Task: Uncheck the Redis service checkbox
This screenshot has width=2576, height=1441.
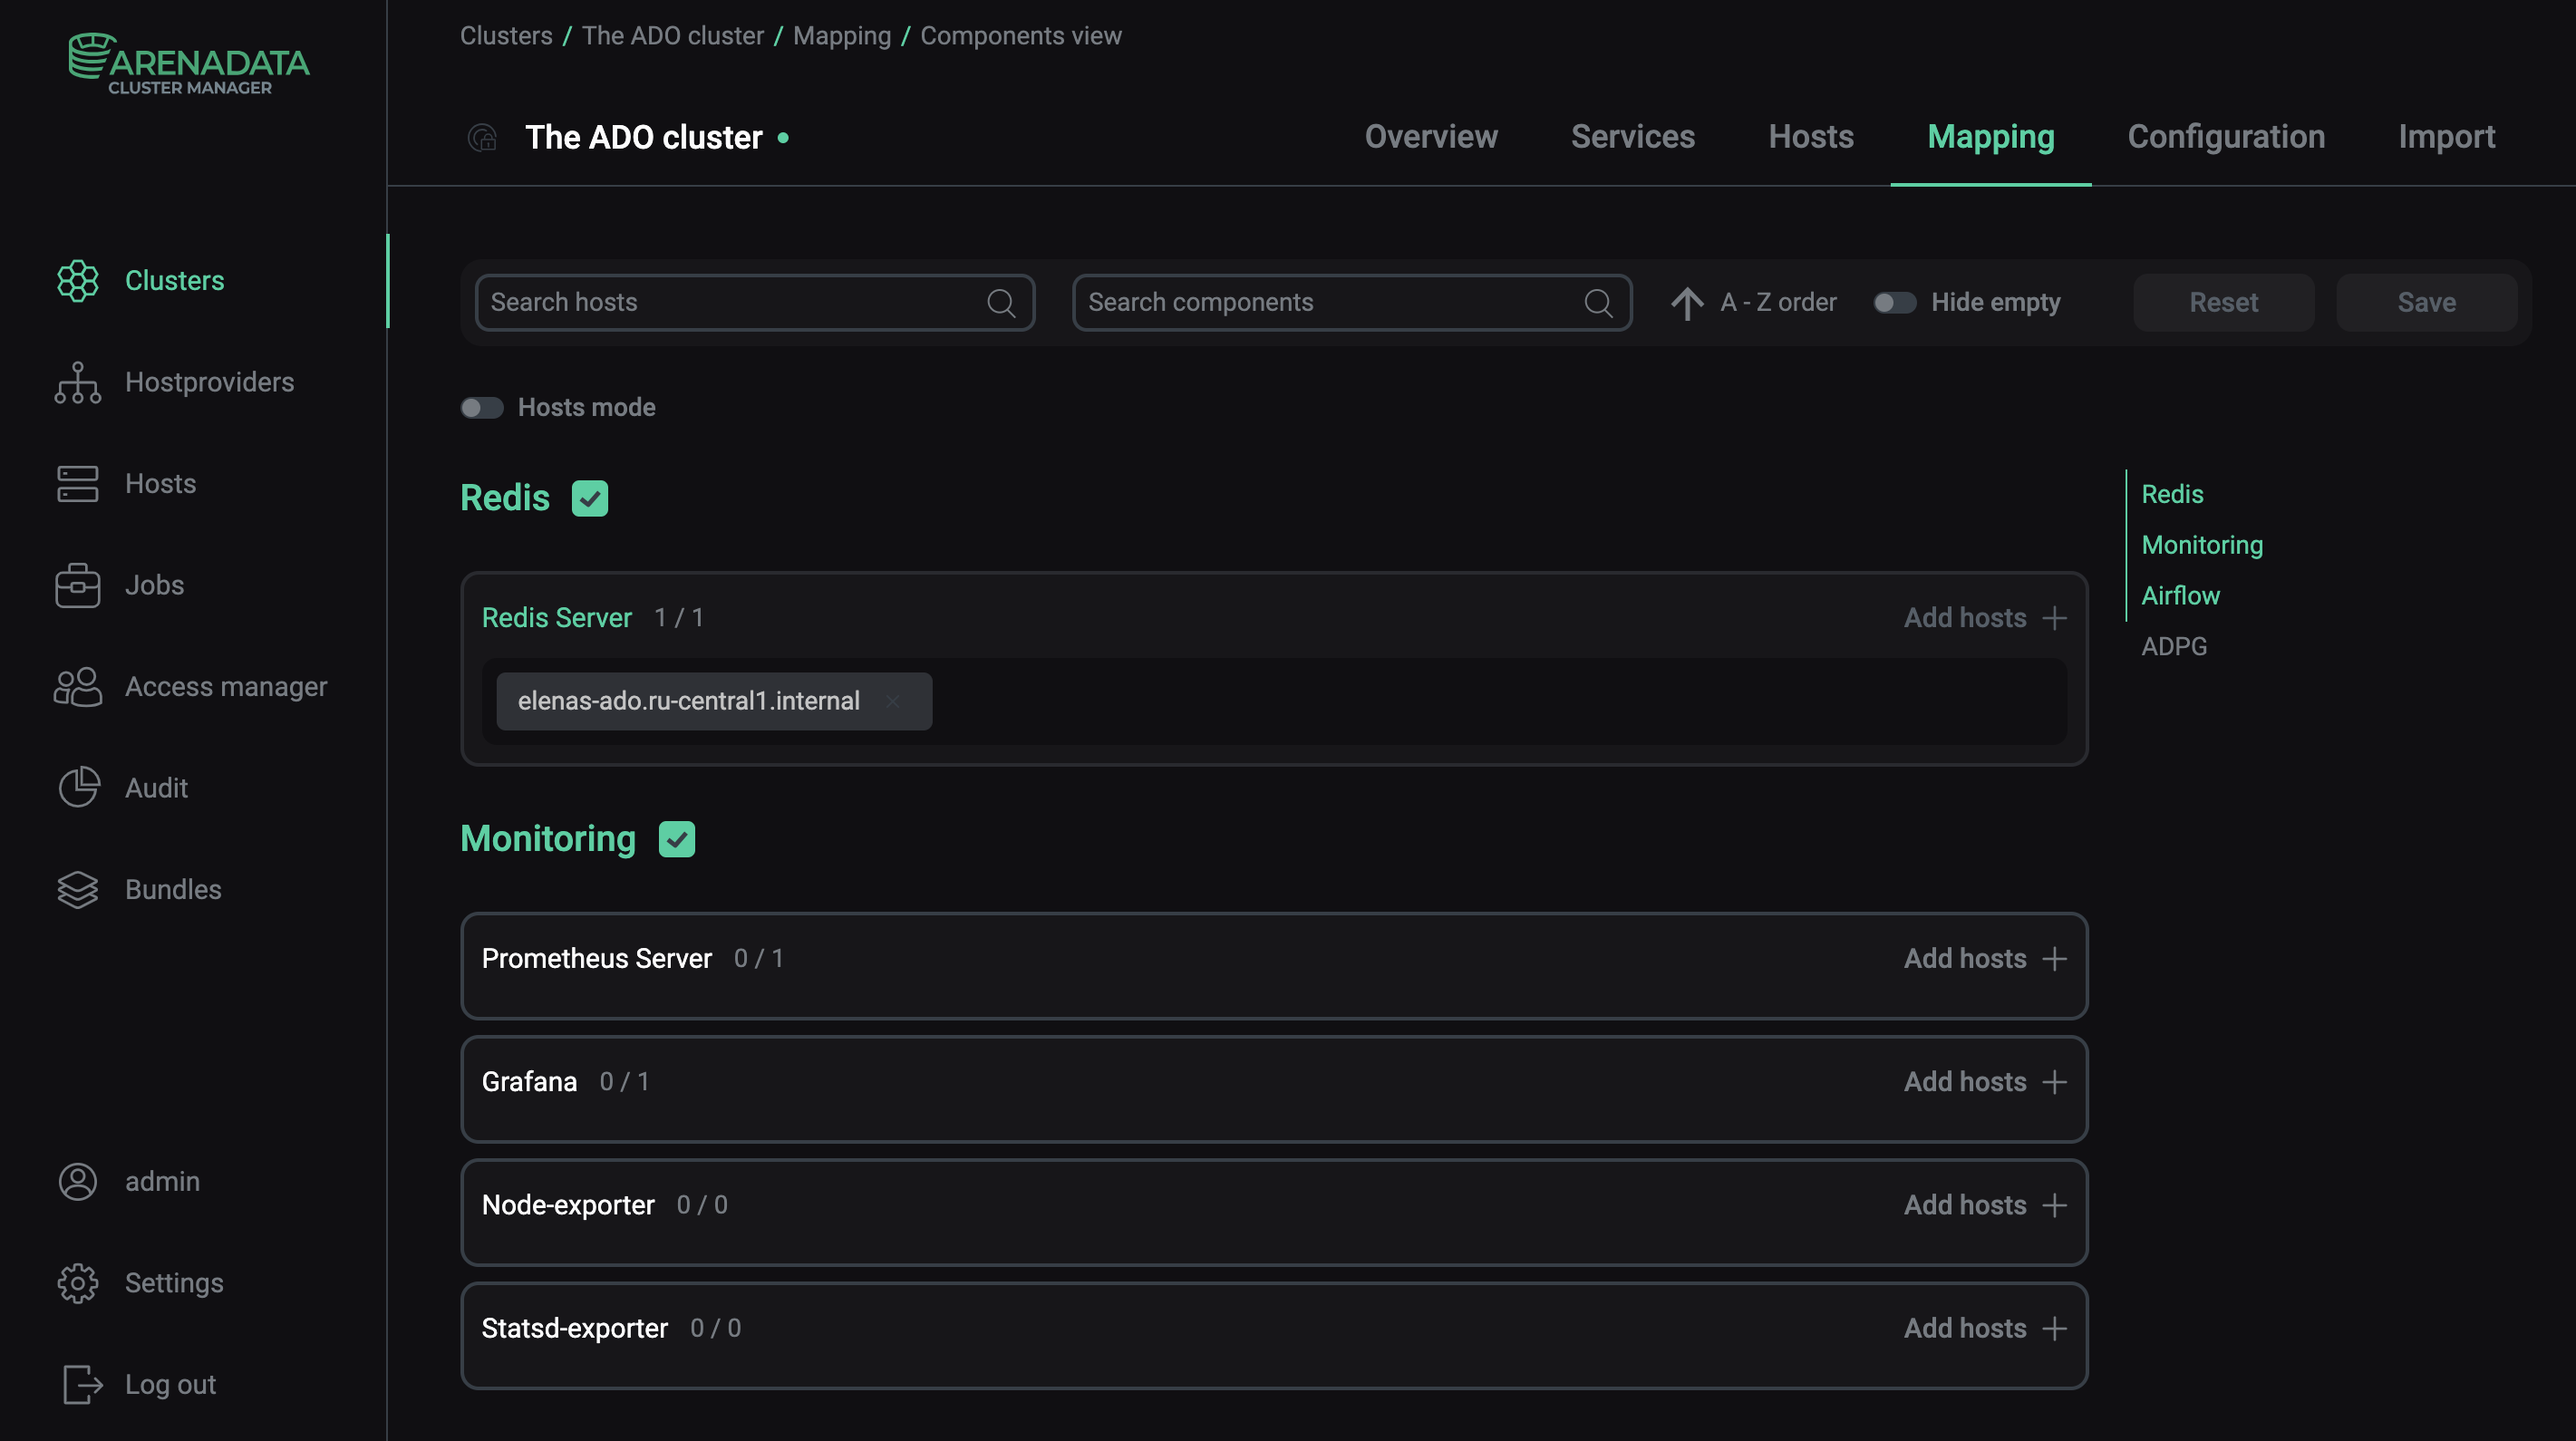Action: 590,498
